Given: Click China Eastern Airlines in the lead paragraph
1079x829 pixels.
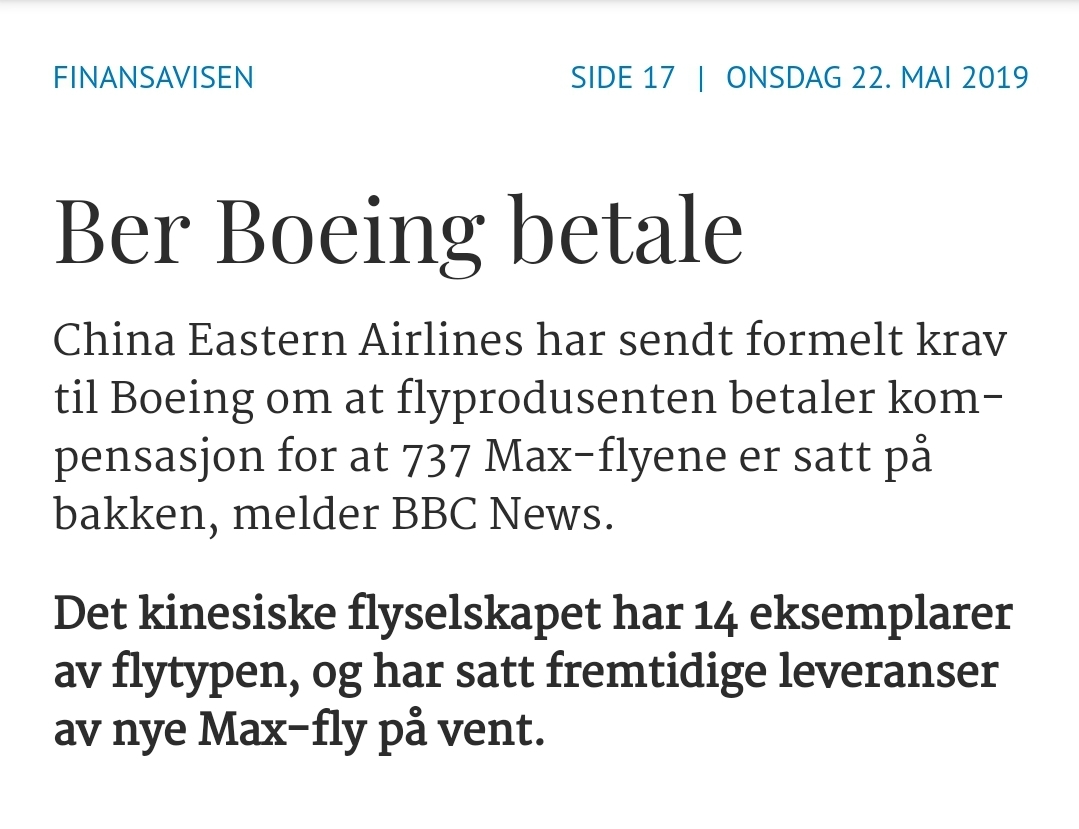Looking at the screenshot, I should (288, 341).
